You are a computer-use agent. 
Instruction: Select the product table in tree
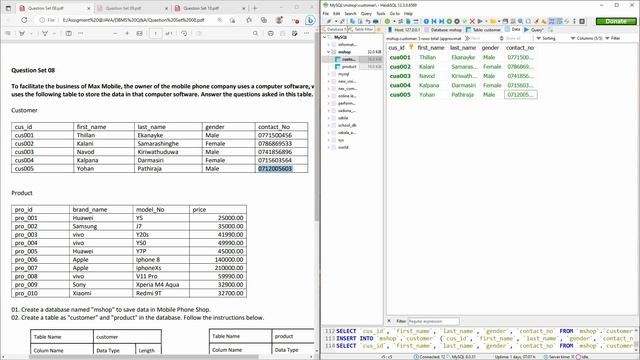click(349, 67)
